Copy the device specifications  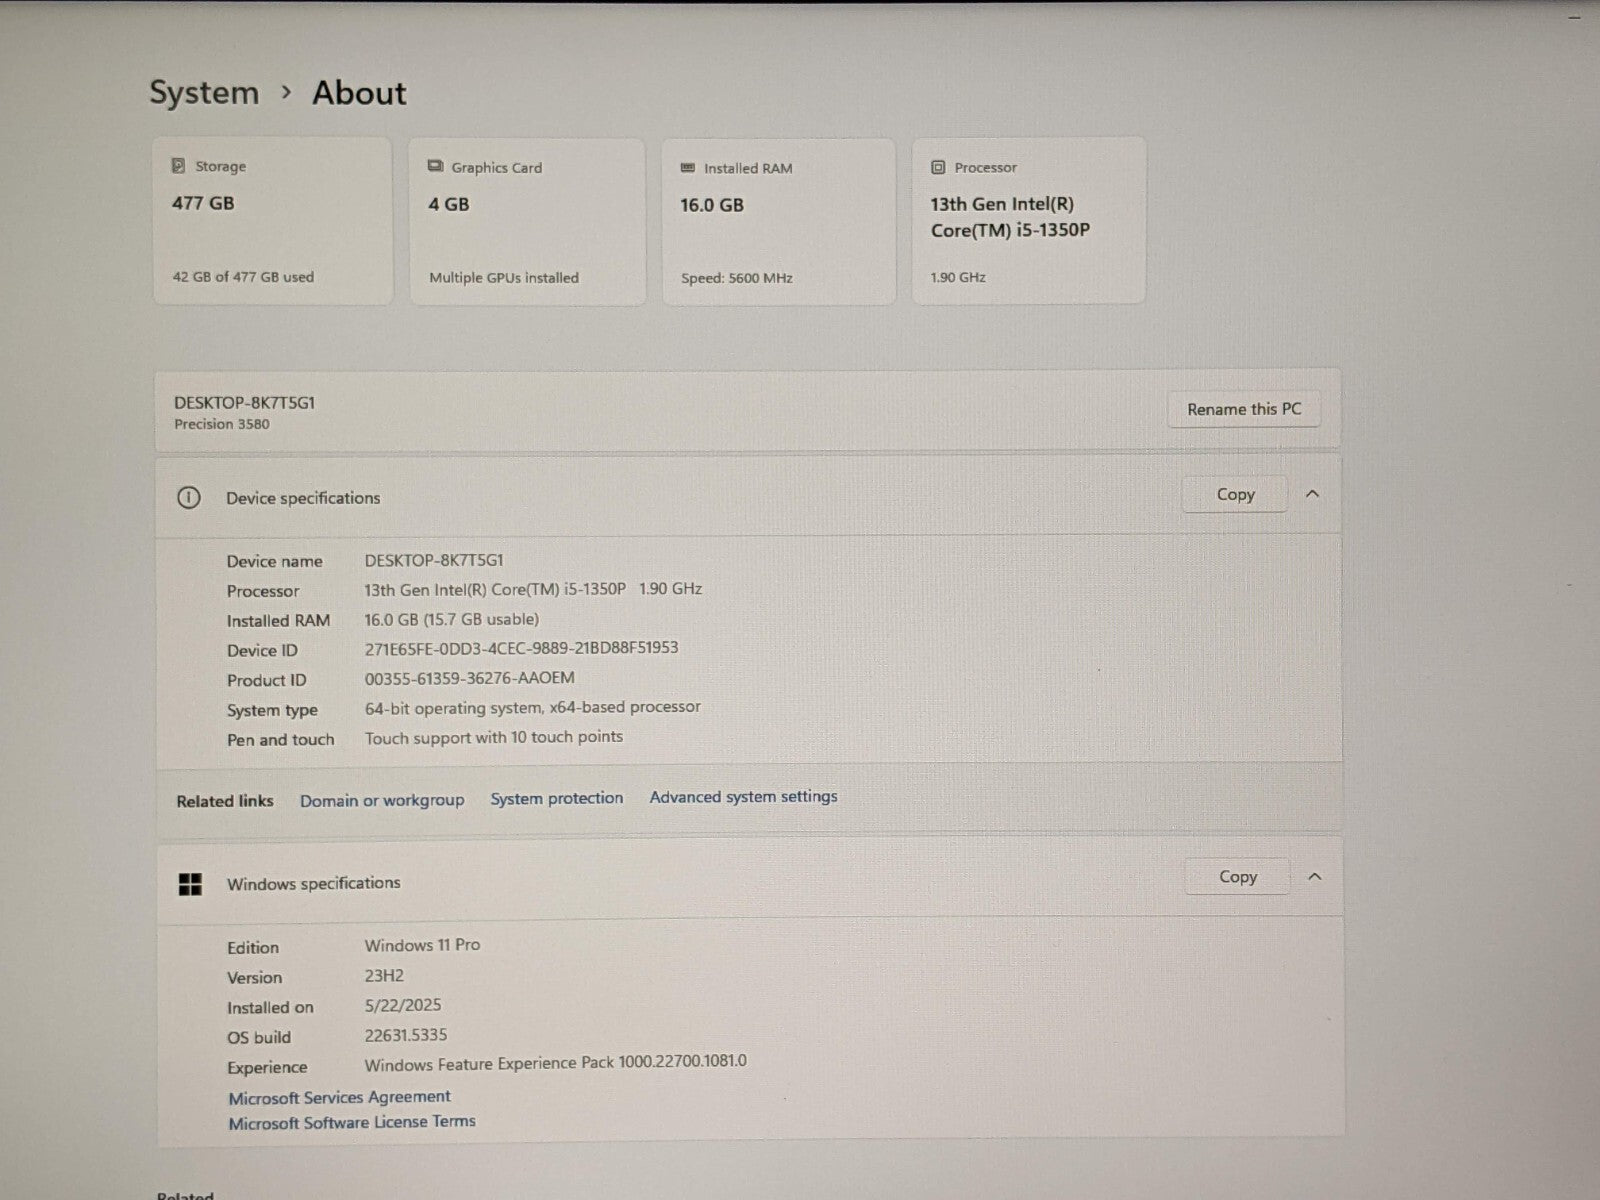[1235, 494]
